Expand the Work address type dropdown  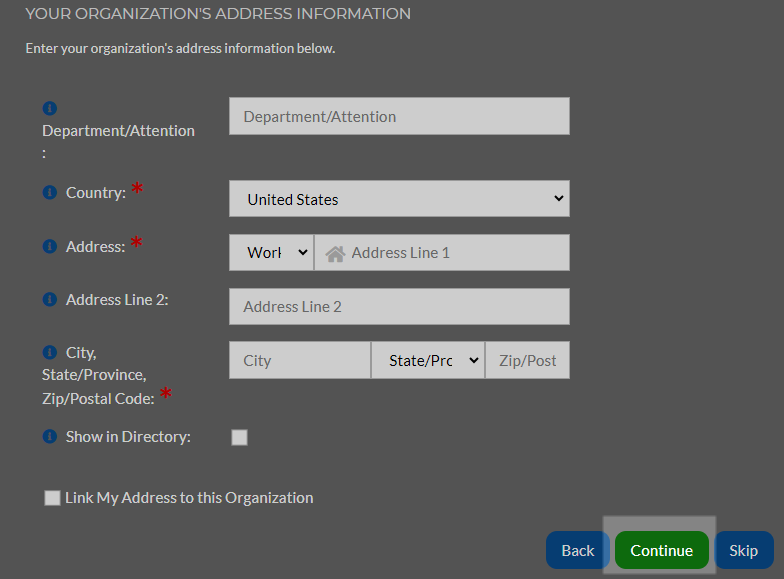(271, 252)
